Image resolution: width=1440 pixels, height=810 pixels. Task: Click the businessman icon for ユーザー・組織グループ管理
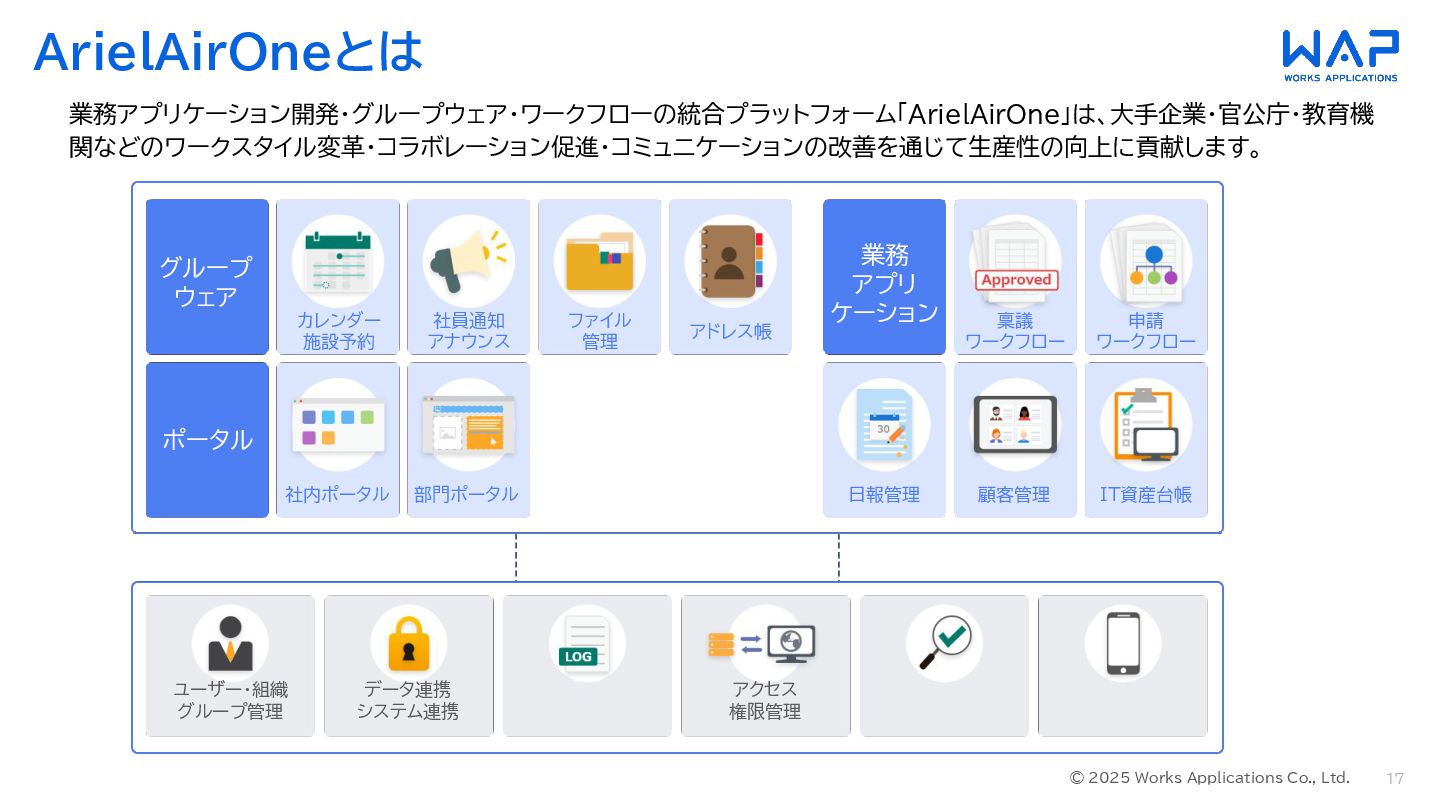(x=231, y=643)
